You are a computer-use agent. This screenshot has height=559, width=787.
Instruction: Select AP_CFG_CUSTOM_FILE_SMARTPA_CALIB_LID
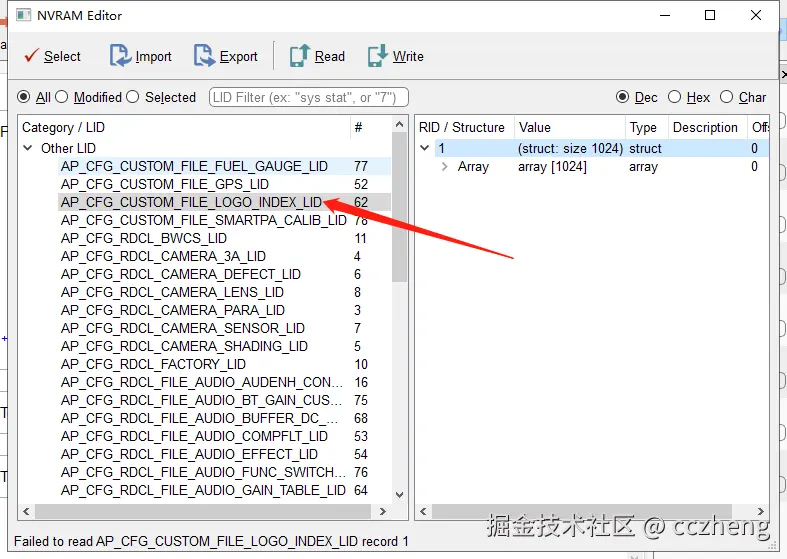[x=203, y=220]
